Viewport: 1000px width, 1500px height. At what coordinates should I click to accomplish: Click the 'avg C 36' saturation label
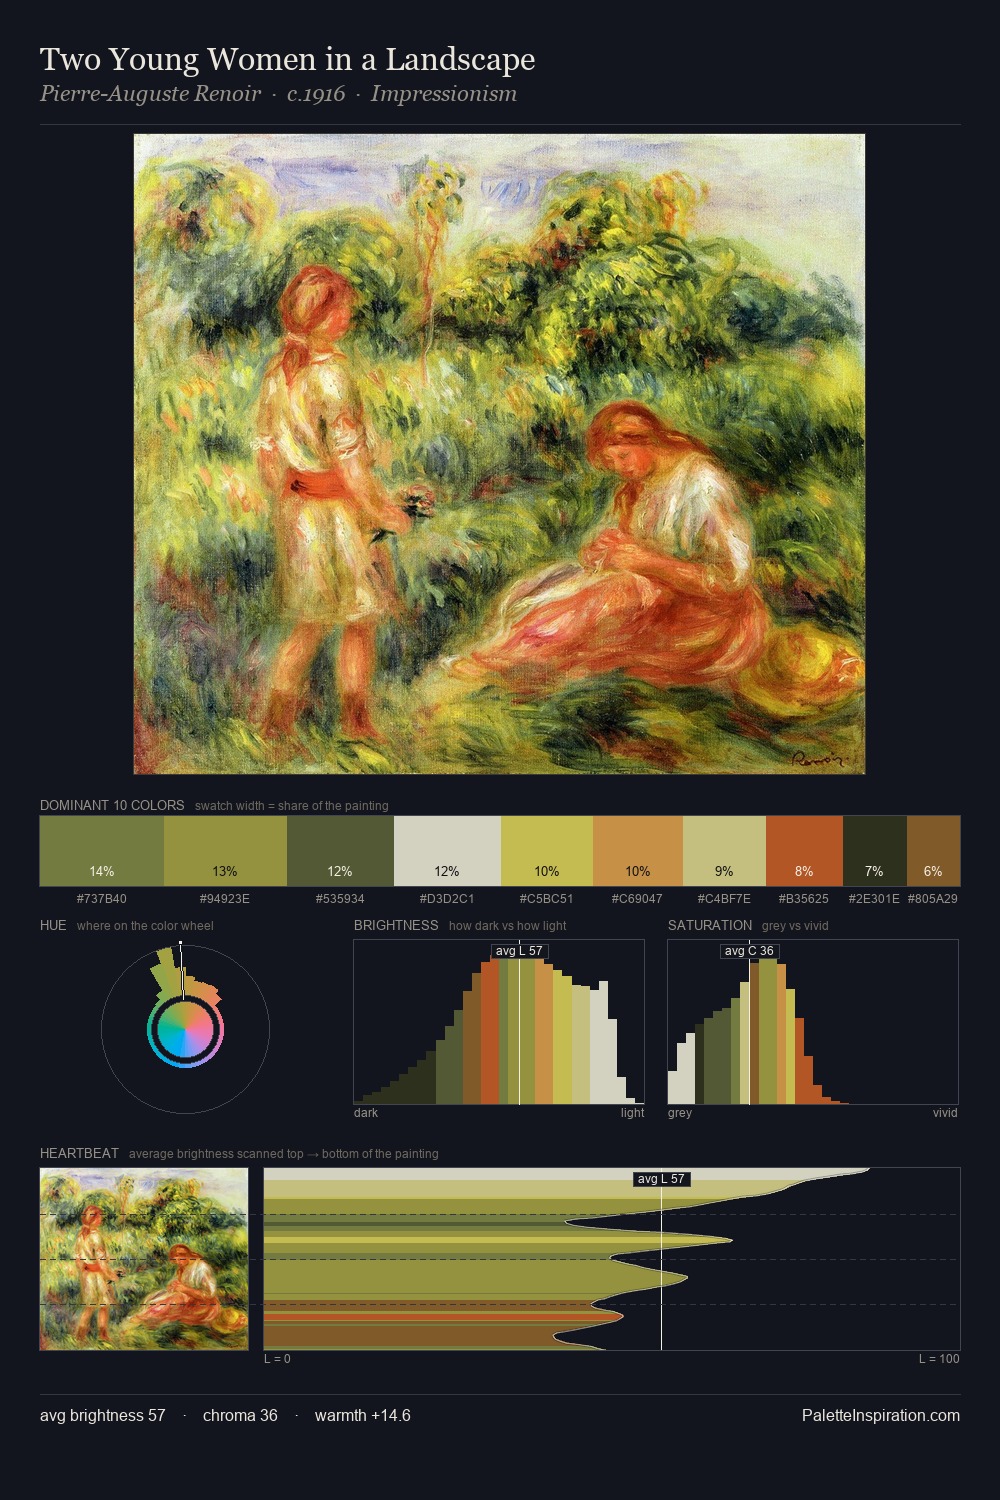[749, 951]
